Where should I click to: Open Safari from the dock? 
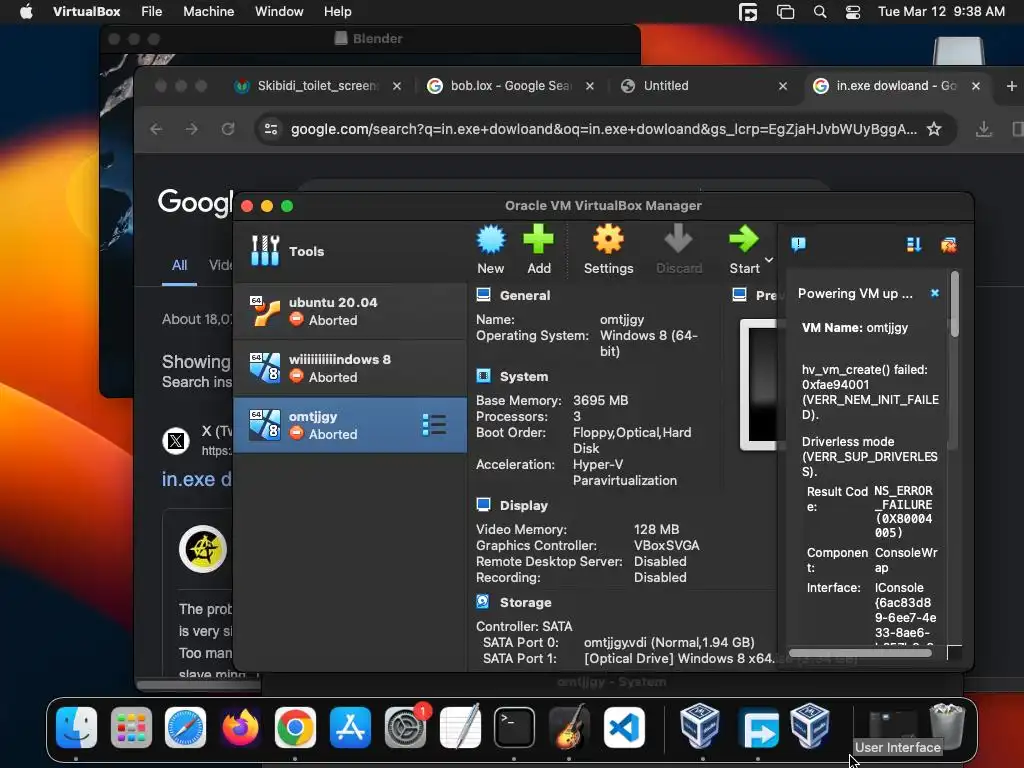tap(185, 727)
